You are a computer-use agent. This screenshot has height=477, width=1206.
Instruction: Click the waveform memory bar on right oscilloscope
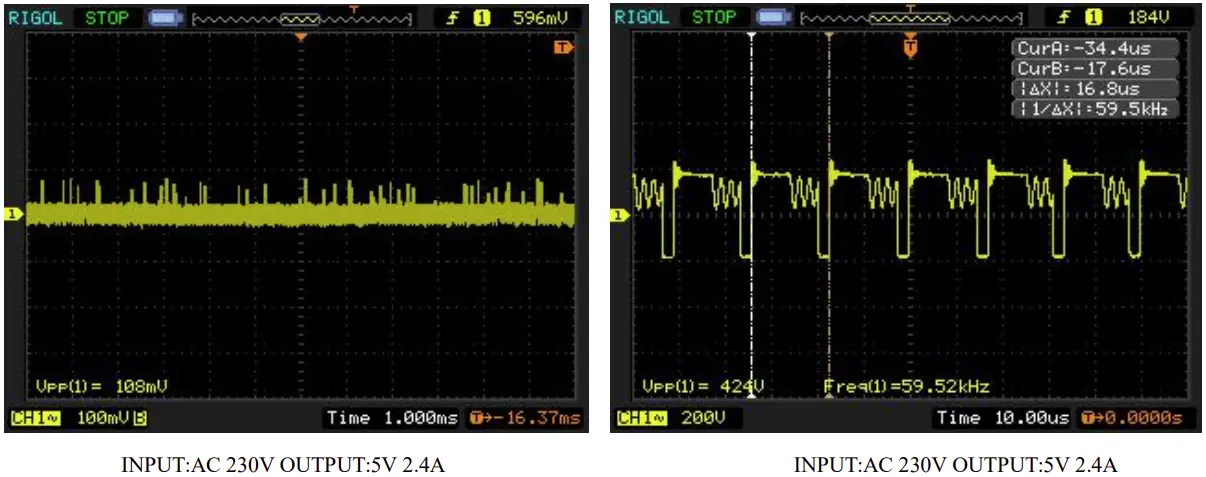tap(910, 18)
